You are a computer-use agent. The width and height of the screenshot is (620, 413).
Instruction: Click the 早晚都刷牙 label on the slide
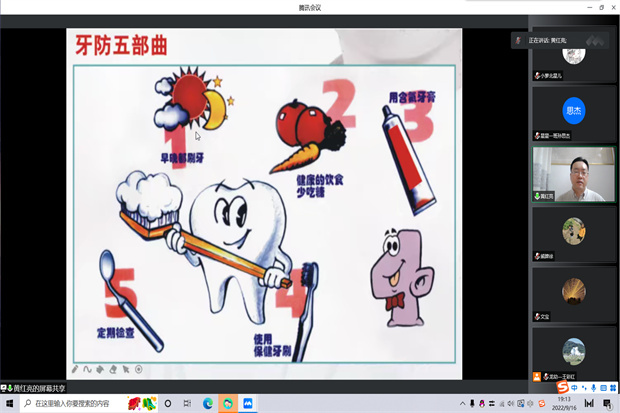coord(182,158)
